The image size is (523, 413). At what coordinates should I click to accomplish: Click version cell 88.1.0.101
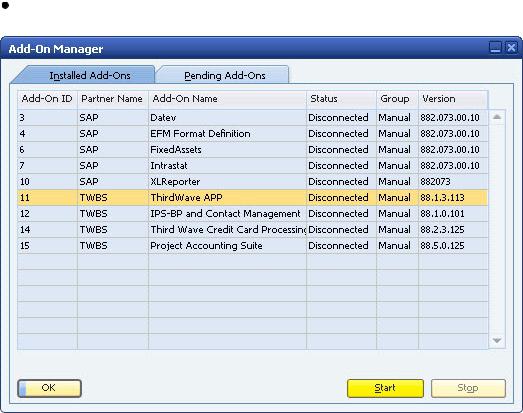453,214
